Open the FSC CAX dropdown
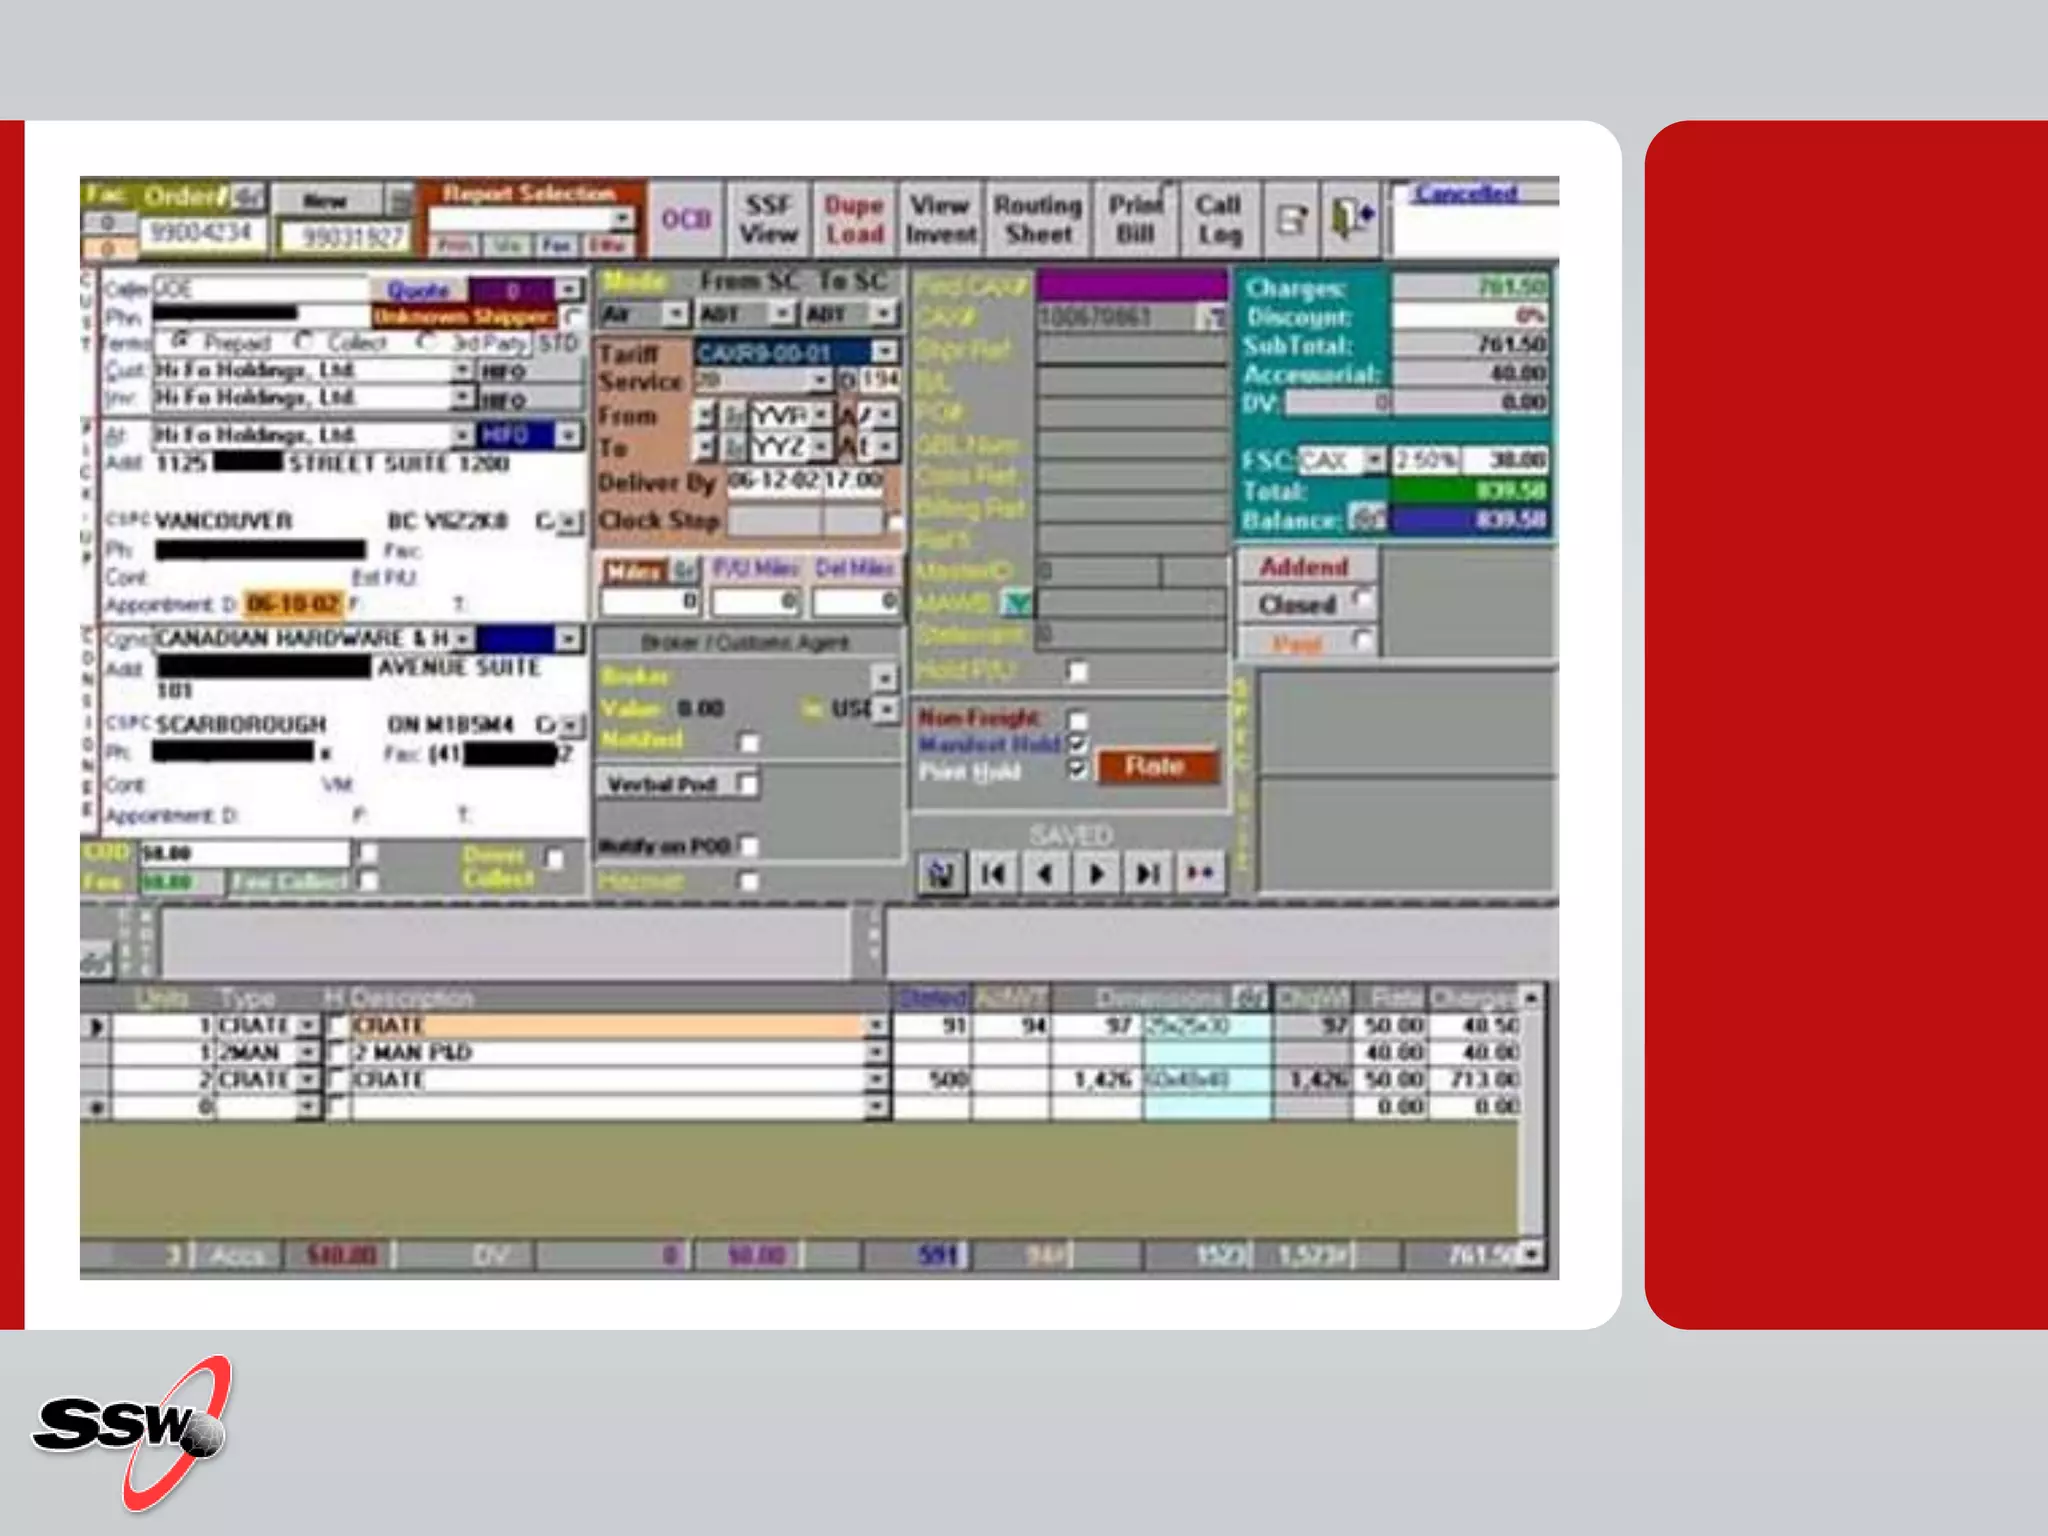 1375,460
